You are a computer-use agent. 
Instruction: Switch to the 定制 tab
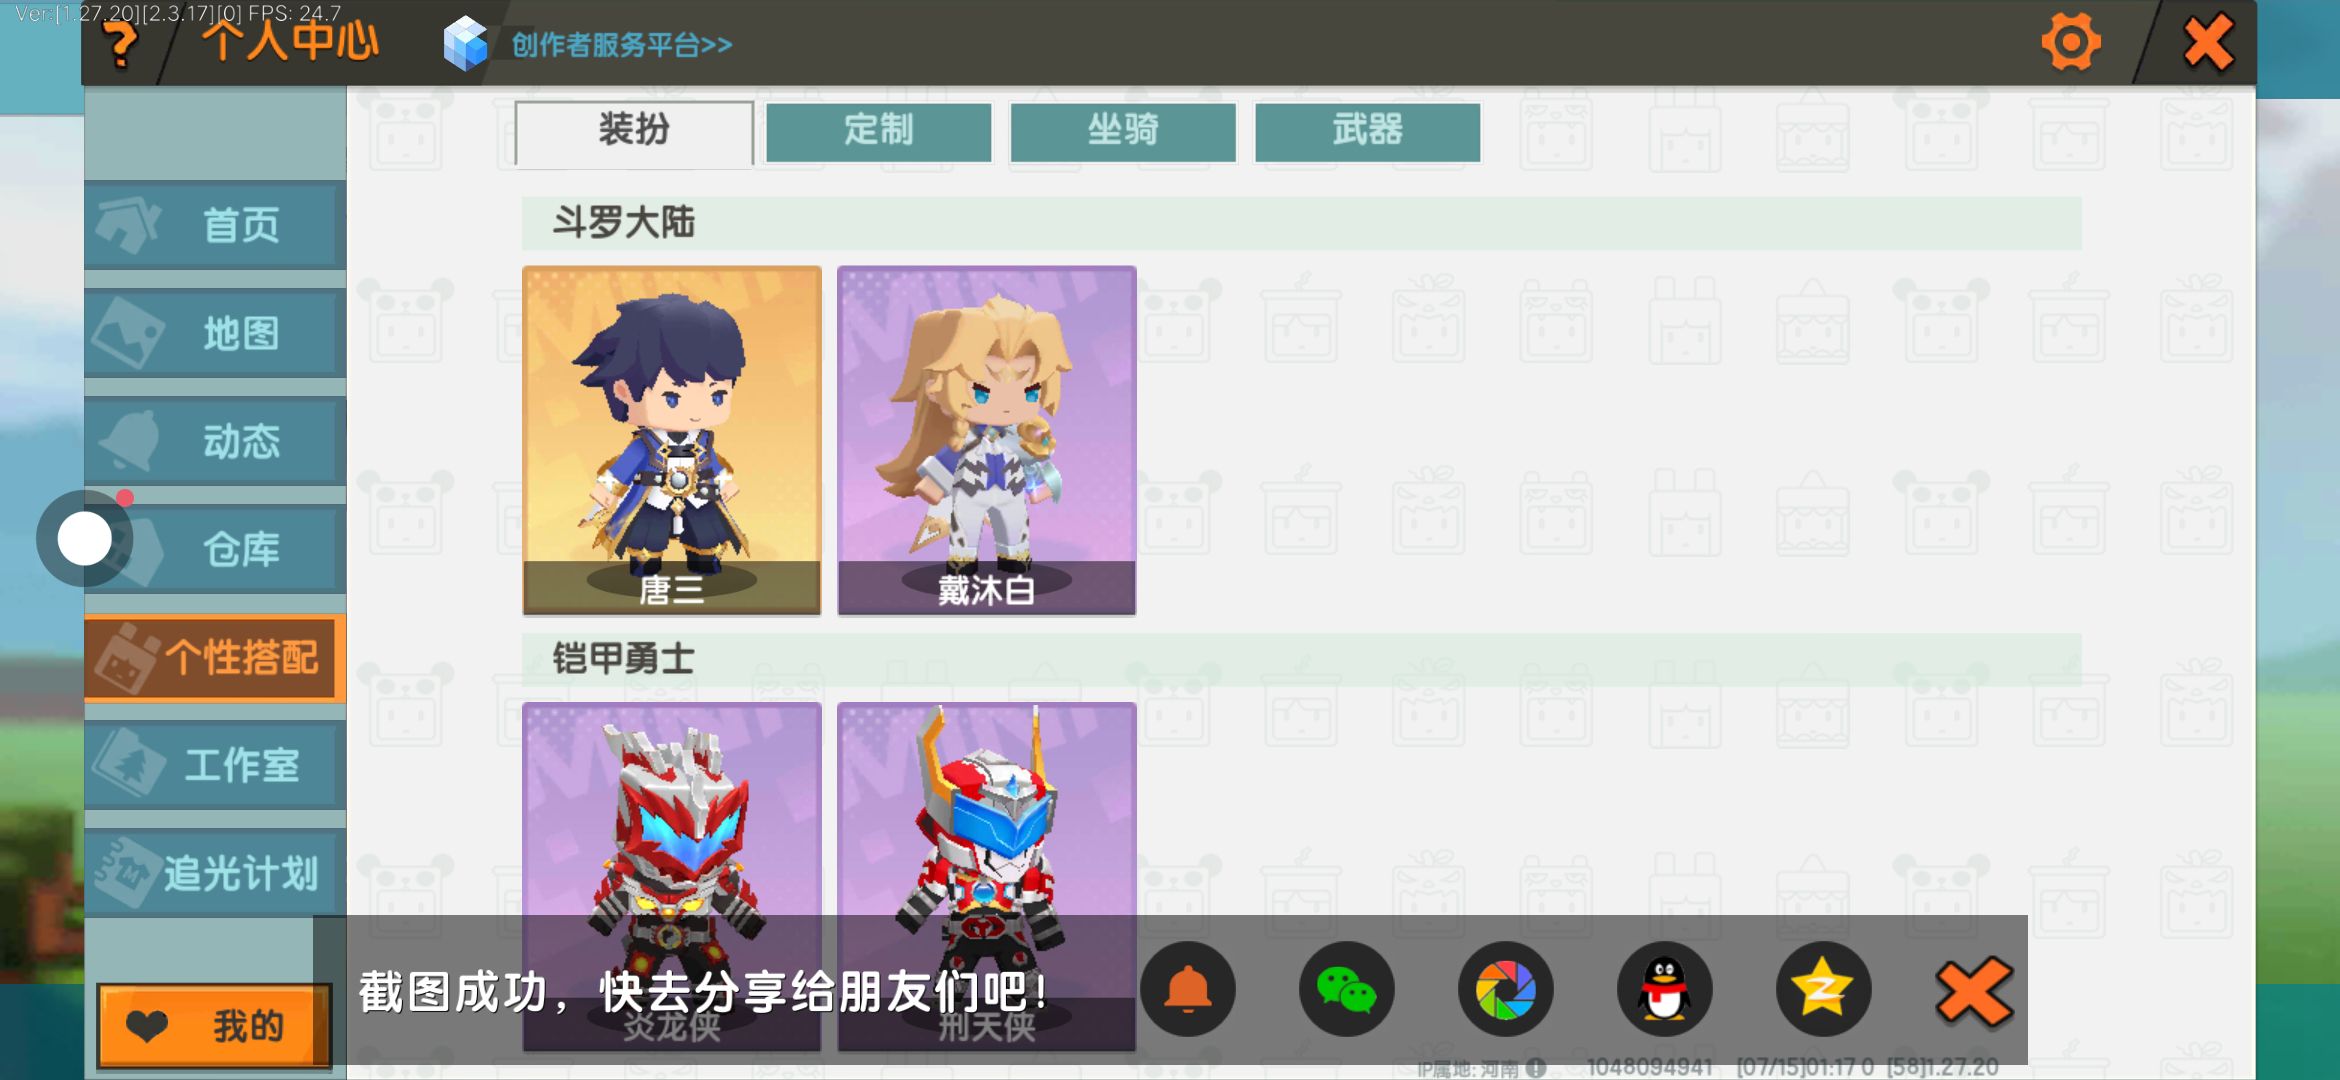tap(878, 131)
